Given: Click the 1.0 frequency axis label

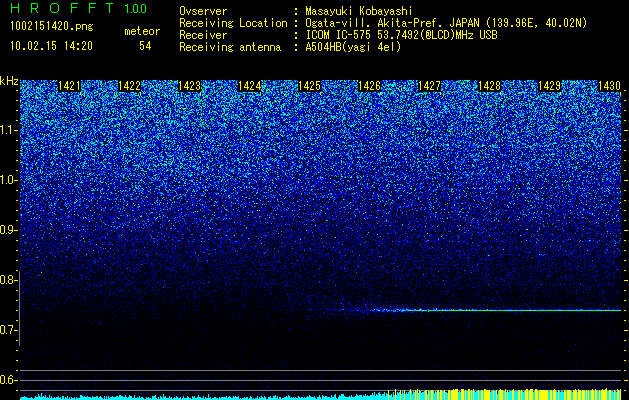Looking at the screenshot, I should coord(8,180).
